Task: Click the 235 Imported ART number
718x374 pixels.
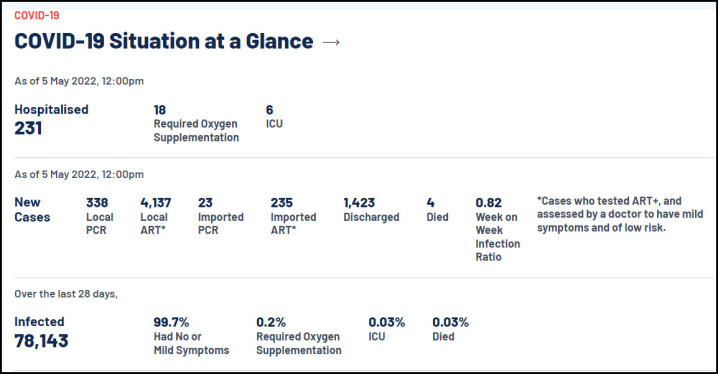Action: (293, 216)
